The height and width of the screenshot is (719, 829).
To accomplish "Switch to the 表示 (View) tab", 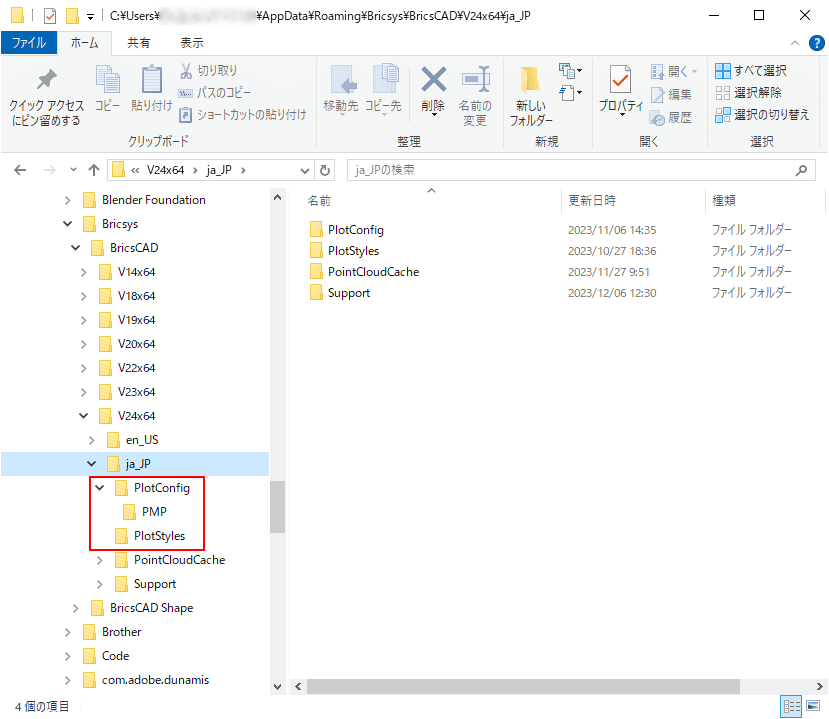I will tap(192, 43).
